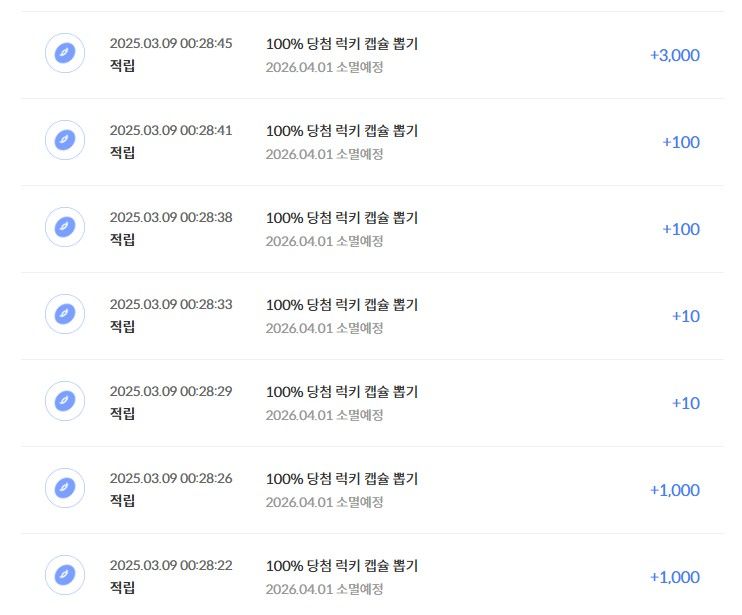This screenshot has height=615, width=742.
Task: Open the 럭키 캡슐 뽑기 title at 00:28:22
Action: point(342,566)
